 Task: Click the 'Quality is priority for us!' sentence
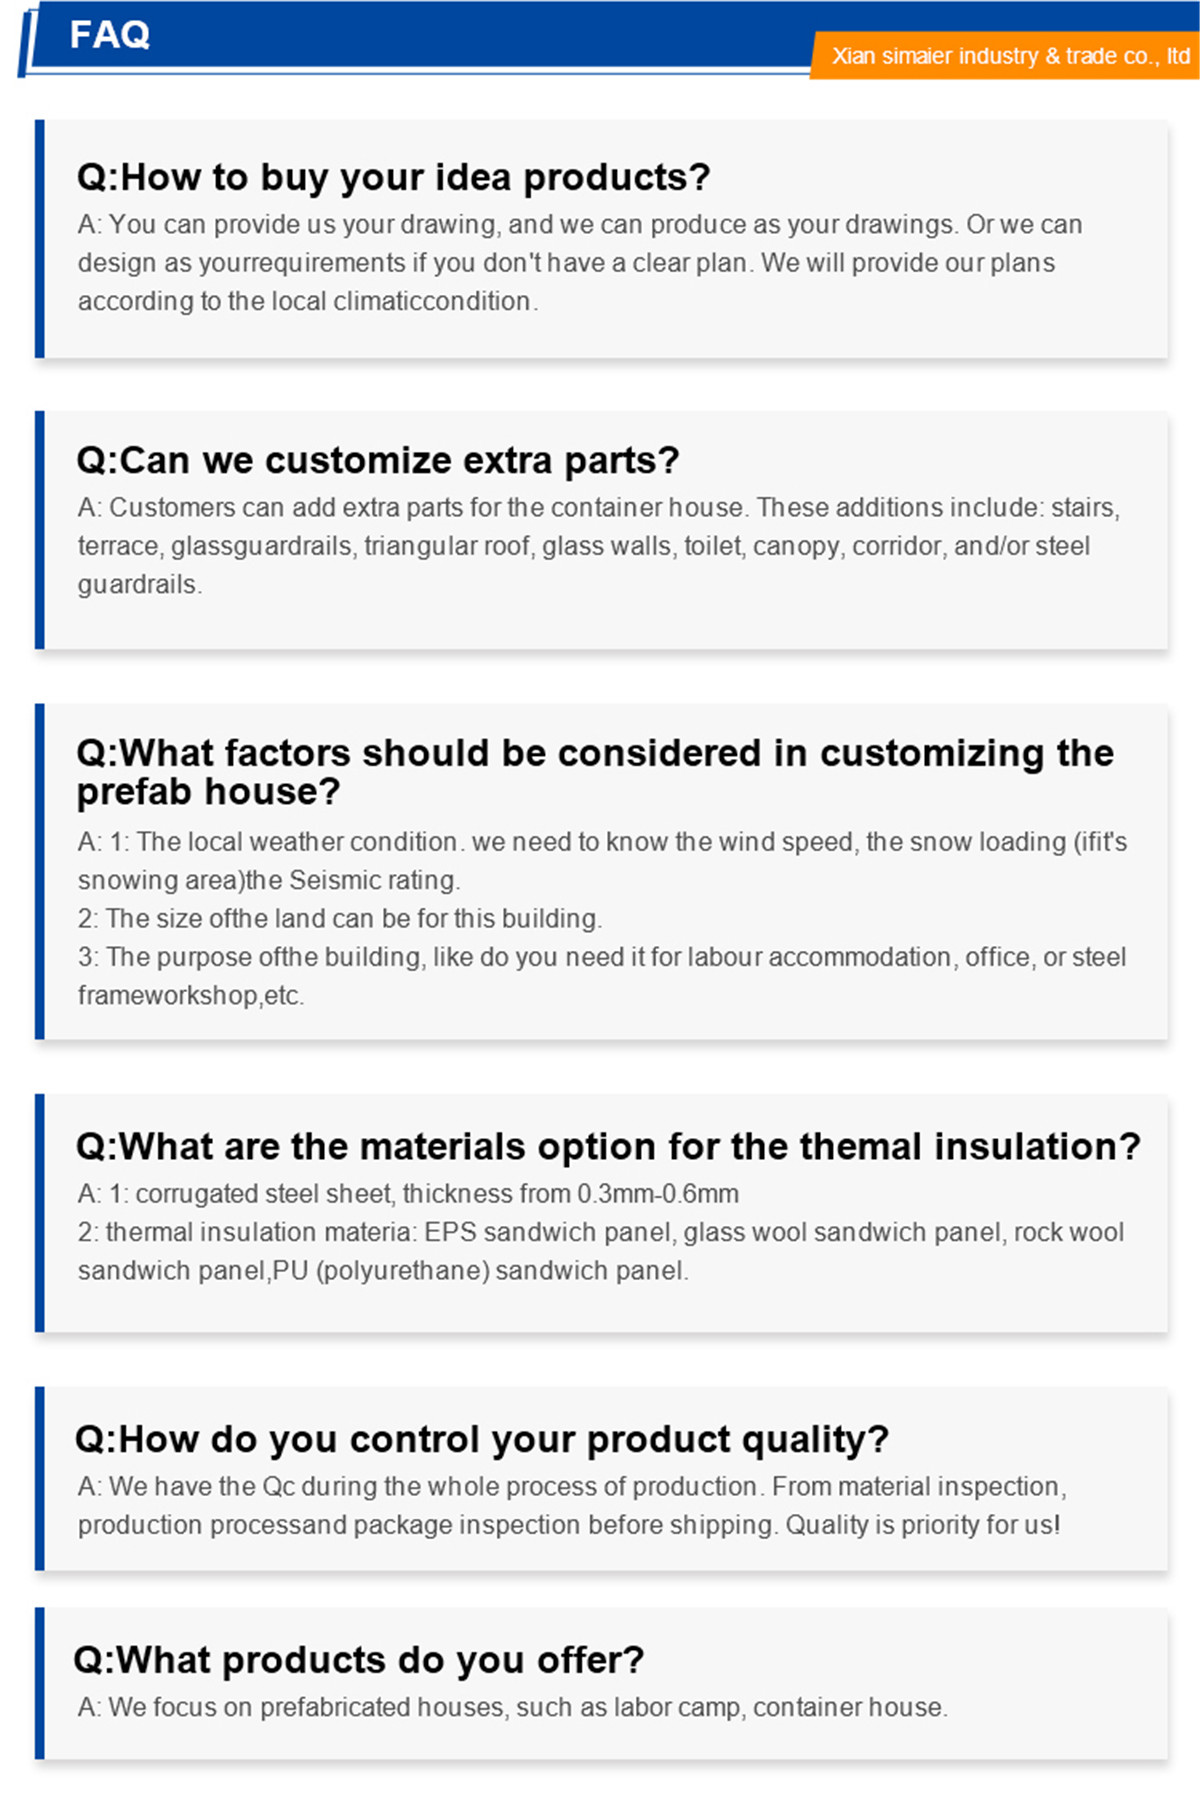[922, 1525]
